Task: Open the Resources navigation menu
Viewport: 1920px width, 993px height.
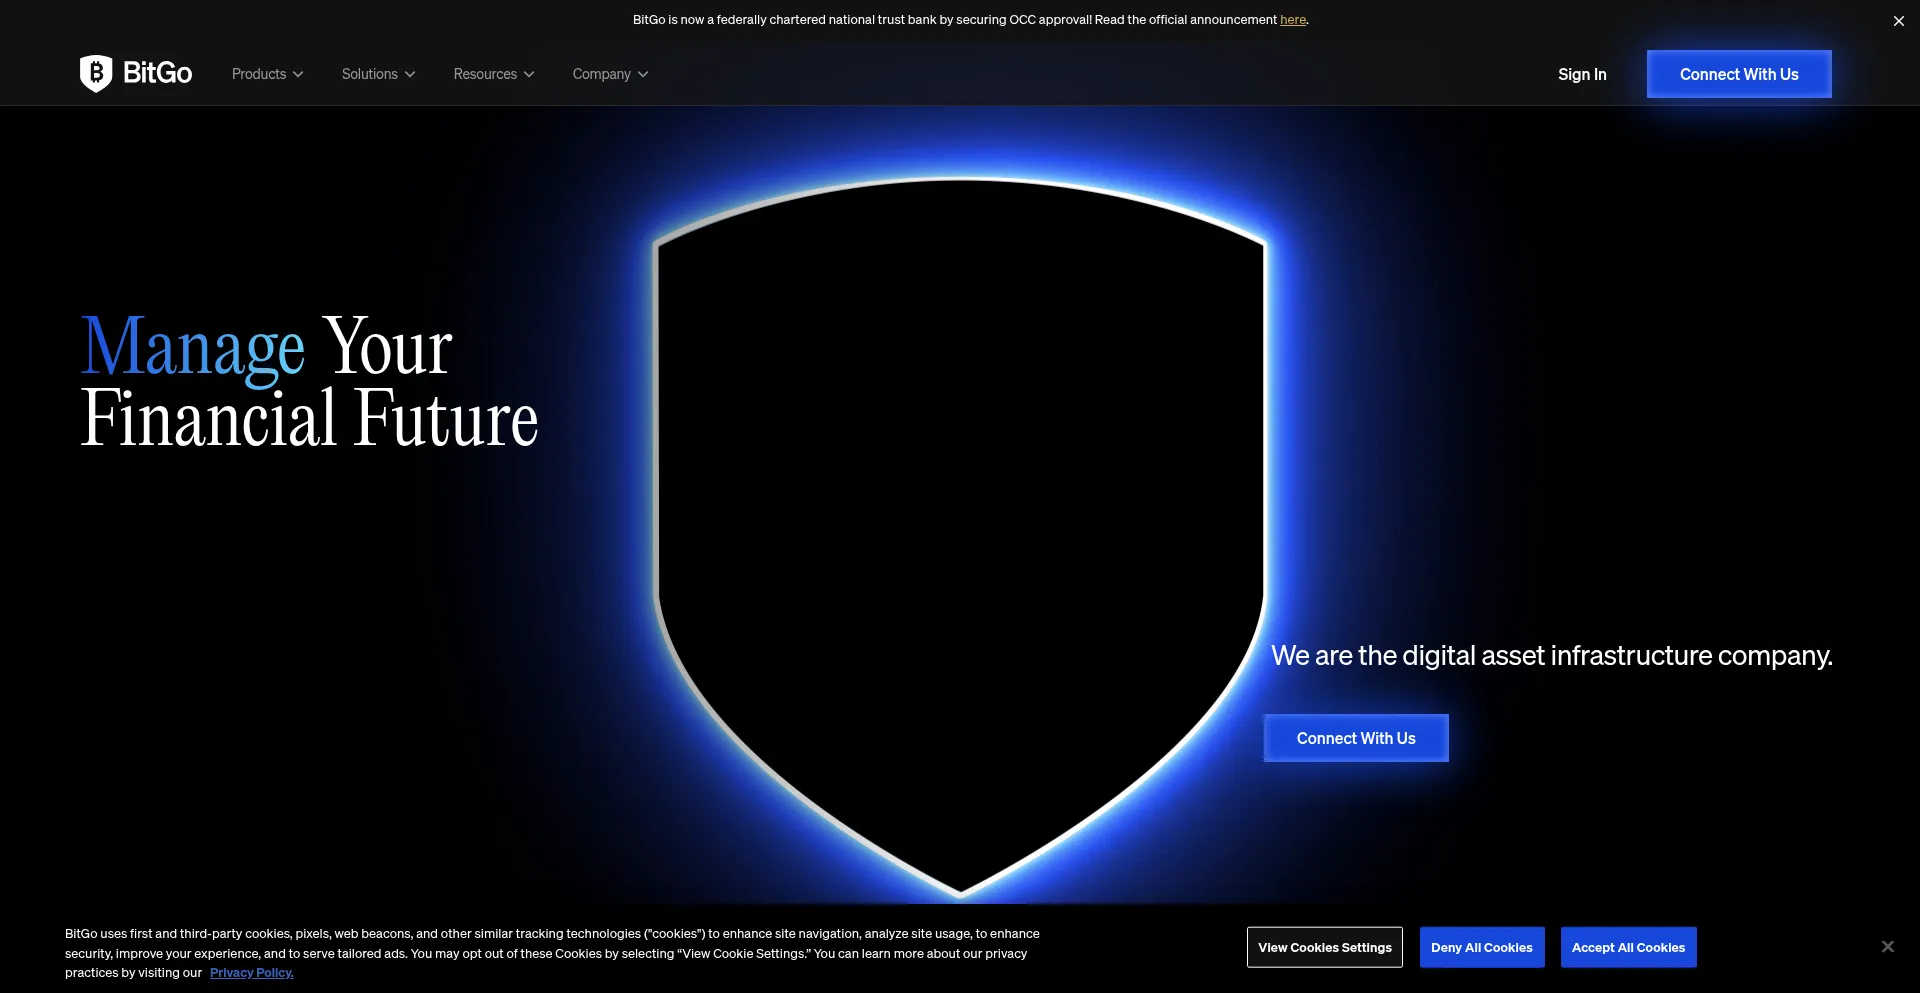Action: coord(485,74)
